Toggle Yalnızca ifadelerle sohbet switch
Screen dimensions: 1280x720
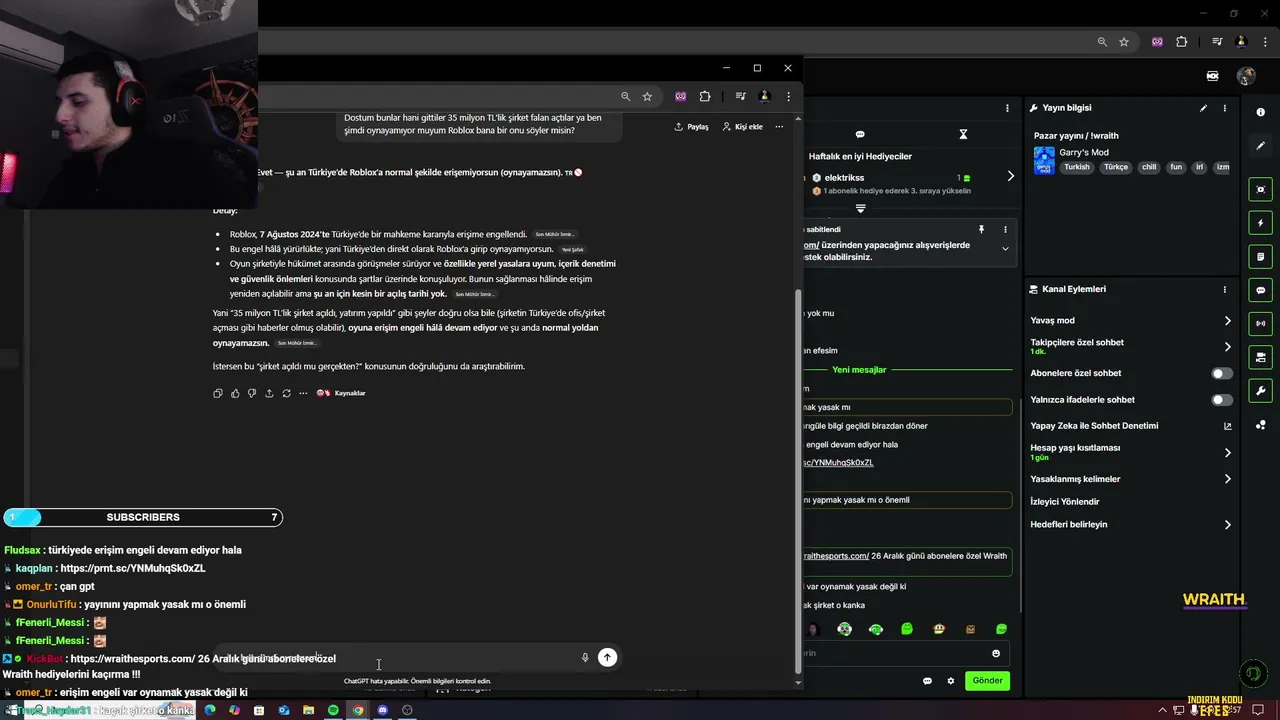[1222, 400]
